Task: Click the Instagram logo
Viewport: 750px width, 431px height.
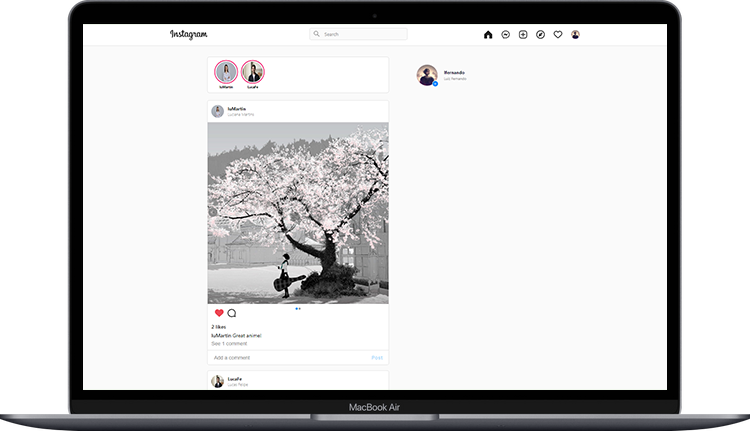Action: coord(189,34)
